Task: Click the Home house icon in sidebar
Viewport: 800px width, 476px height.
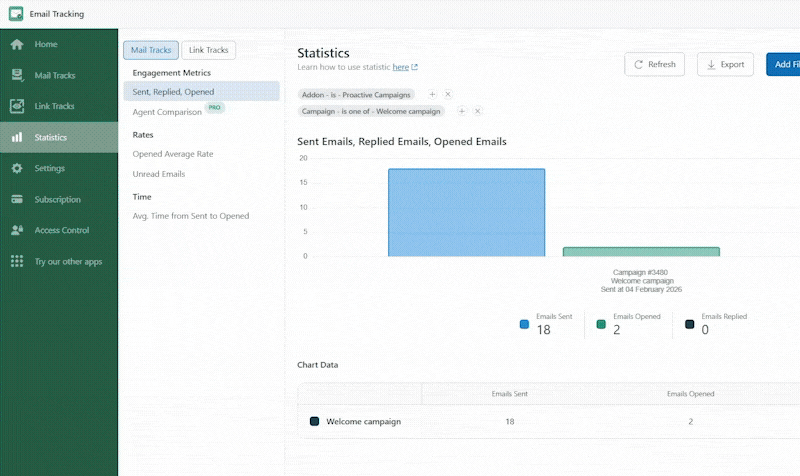Action: (17, 44)
